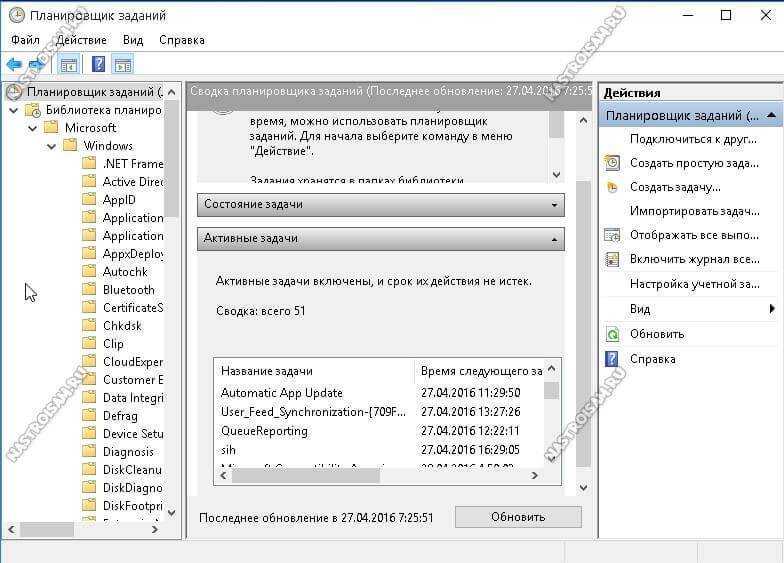Maximize the Task Scheduler window
The image size is (784, 563).
pyautogui.click(x=726, y=16)
